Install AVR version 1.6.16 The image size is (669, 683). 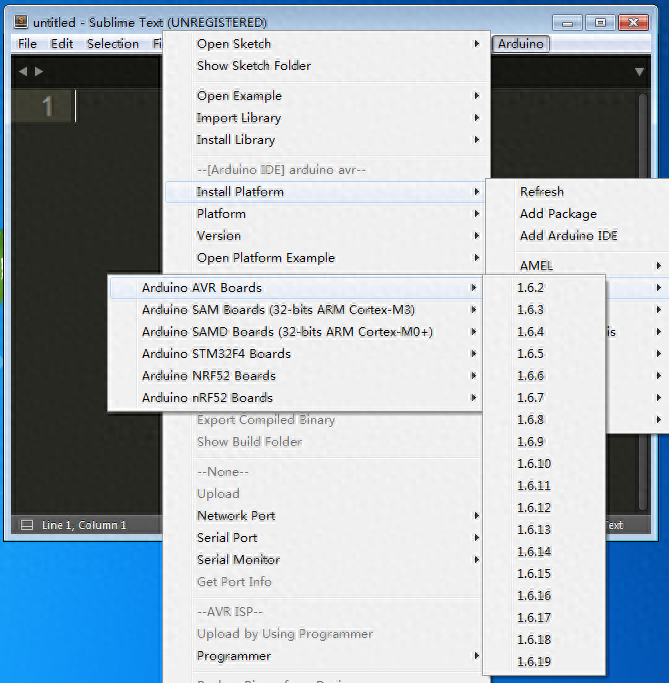(x=544, y=595)
